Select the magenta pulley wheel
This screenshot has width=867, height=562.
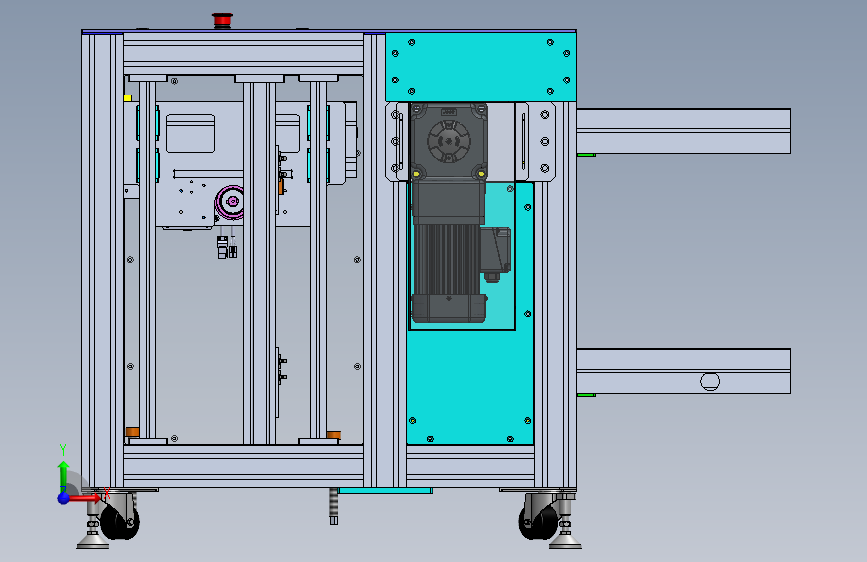pyautogui.click(x=230, y=202)
